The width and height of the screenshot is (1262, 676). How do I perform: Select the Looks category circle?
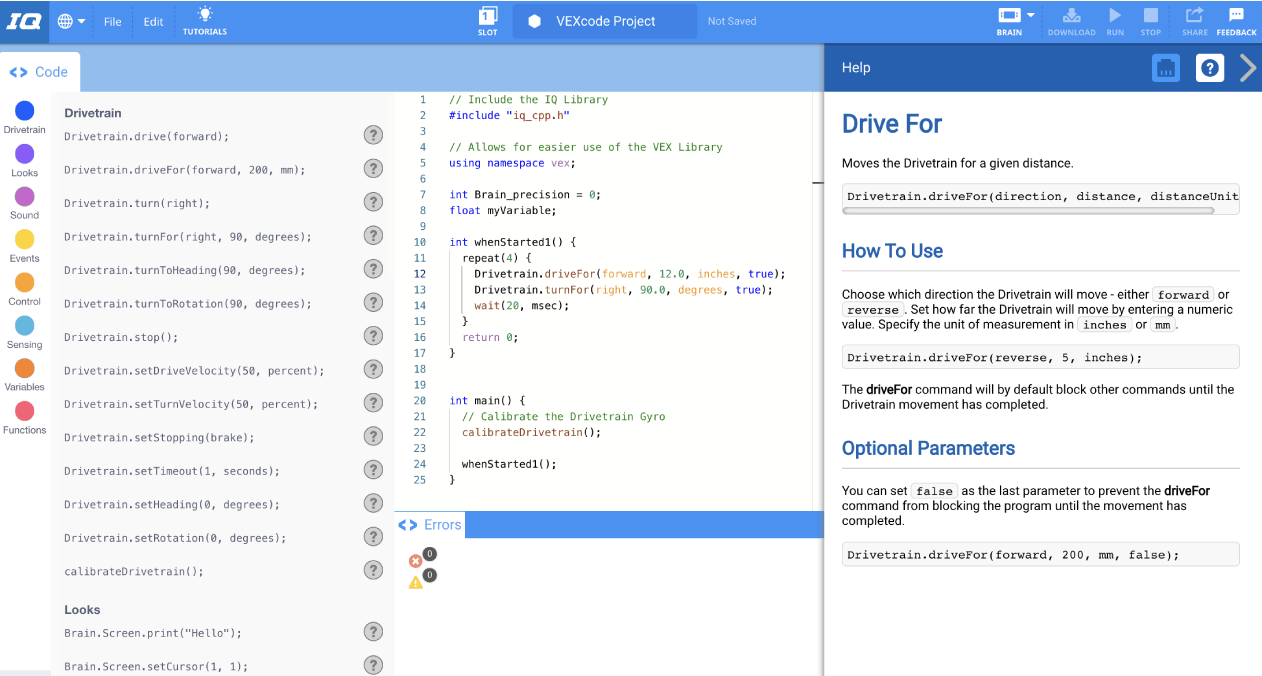24,154
